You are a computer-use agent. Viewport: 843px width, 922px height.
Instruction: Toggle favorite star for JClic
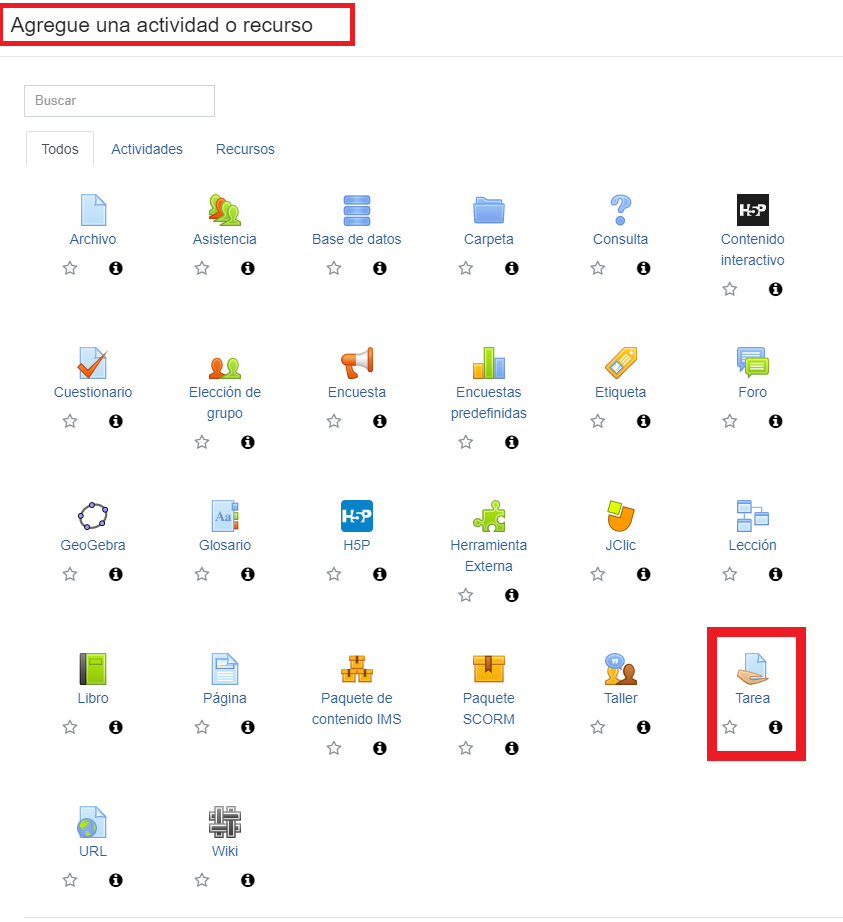(598, 574)
